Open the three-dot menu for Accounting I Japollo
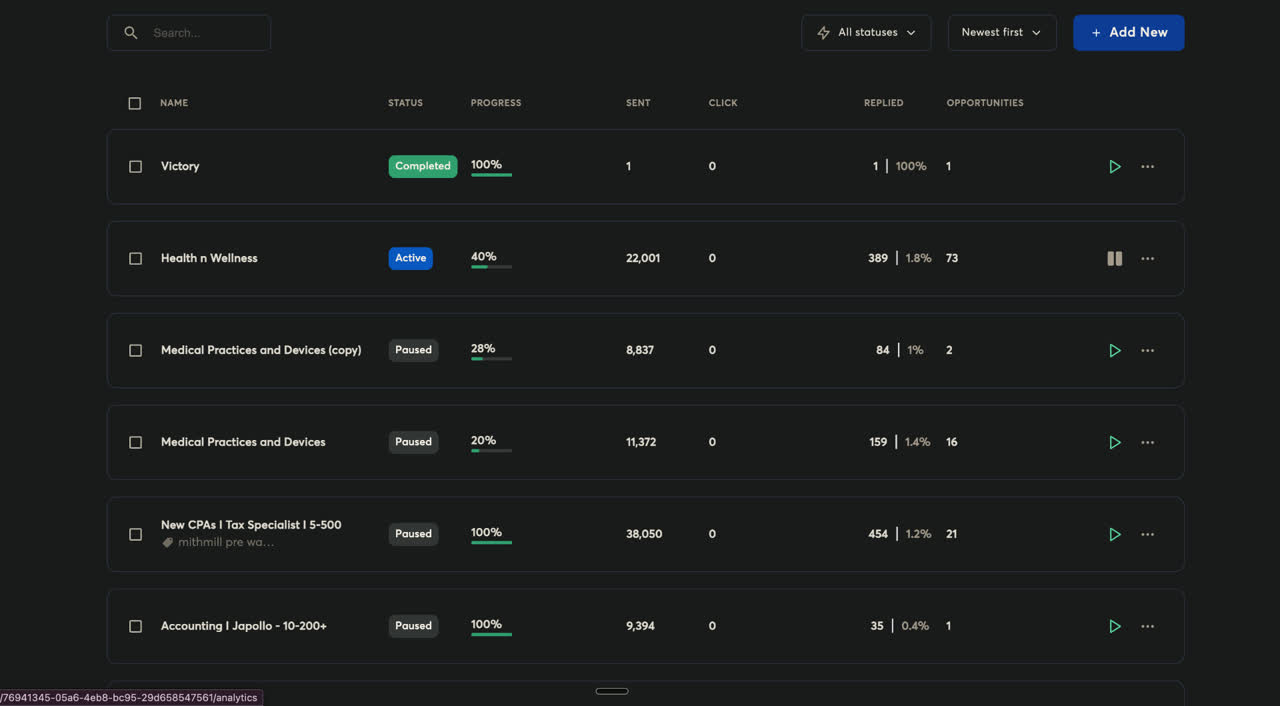This screenshot has height=706, width=1280. click(x=1147, y=626)
